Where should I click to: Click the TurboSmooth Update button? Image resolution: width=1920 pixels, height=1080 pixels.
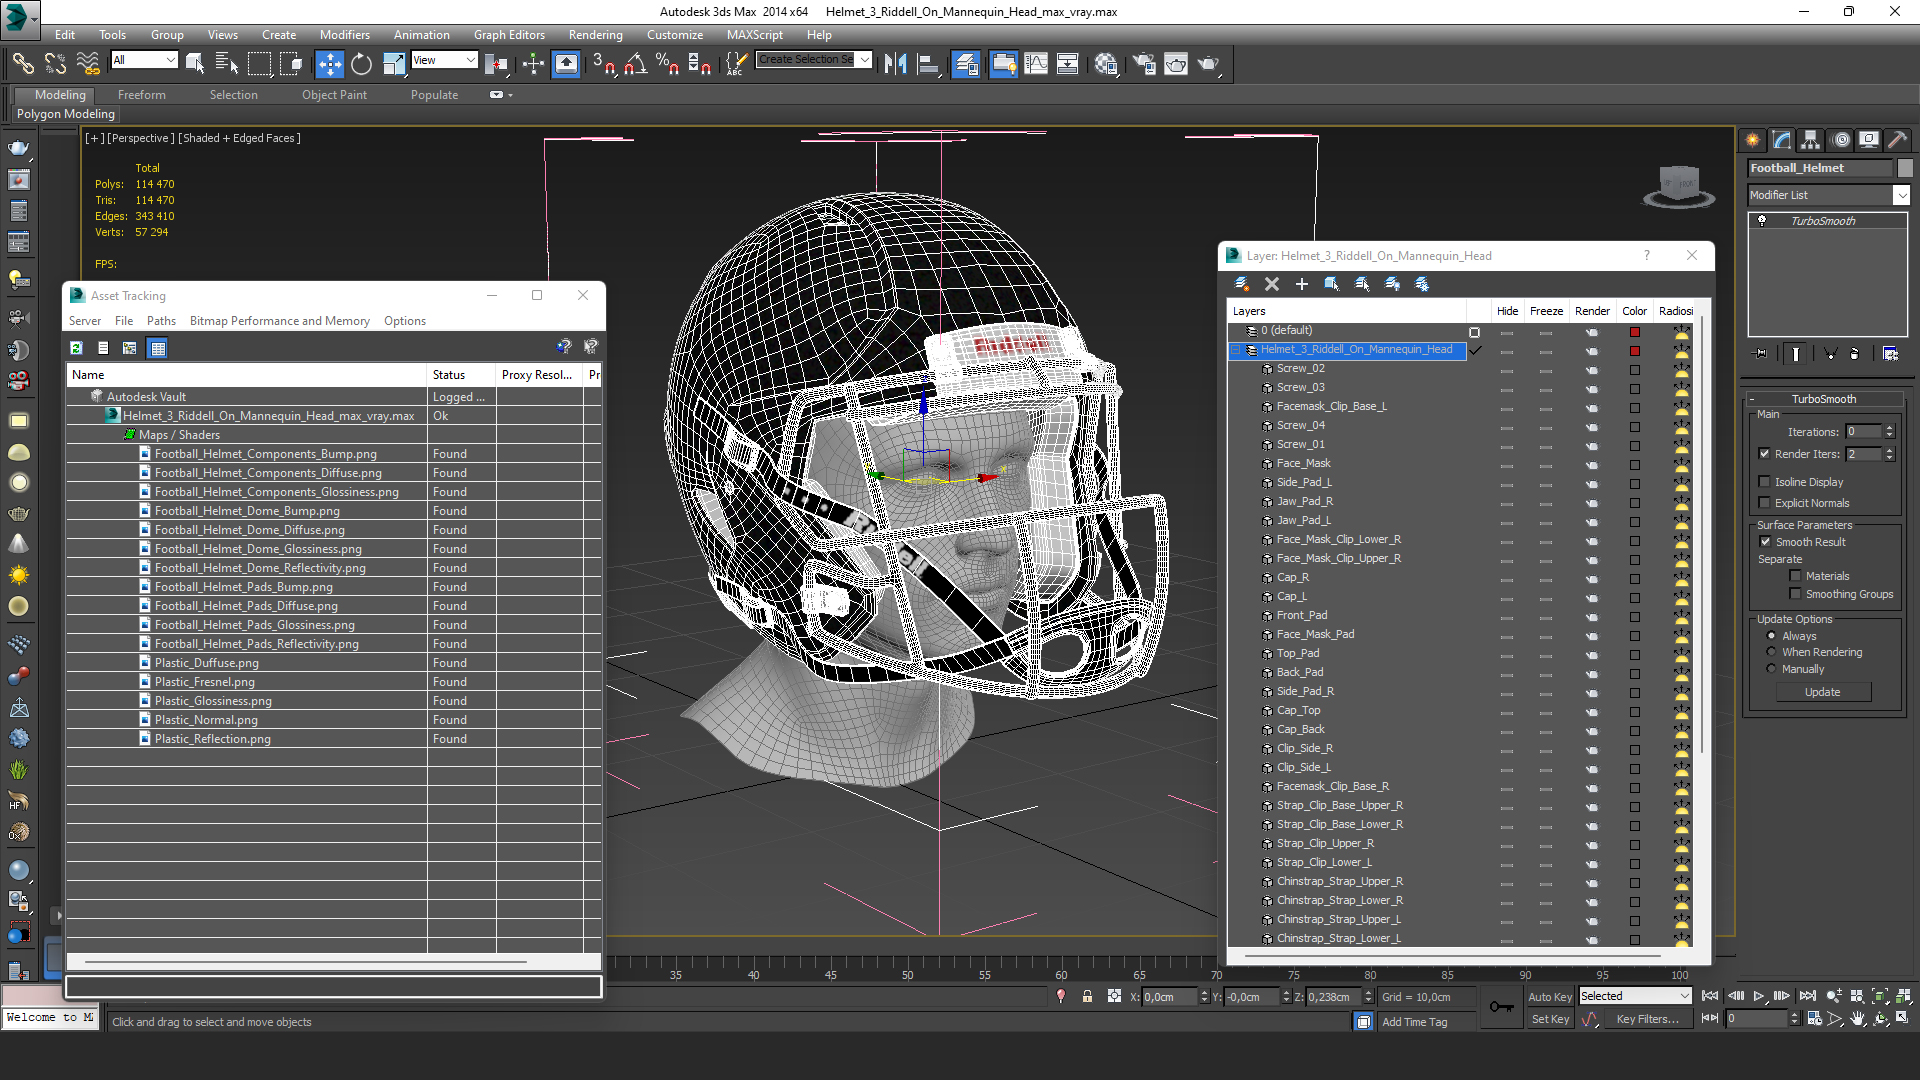pos(1822,692)
